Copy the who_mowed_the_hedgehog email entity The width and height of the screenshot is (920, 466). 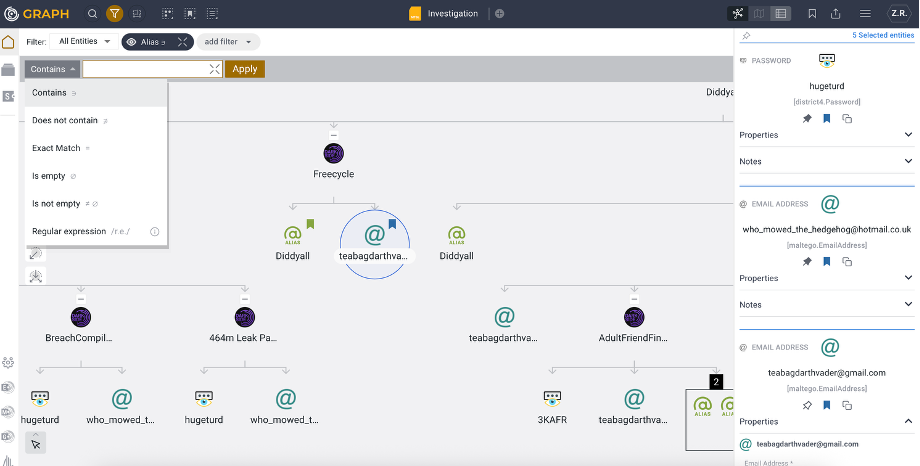[x=847, y=262]
